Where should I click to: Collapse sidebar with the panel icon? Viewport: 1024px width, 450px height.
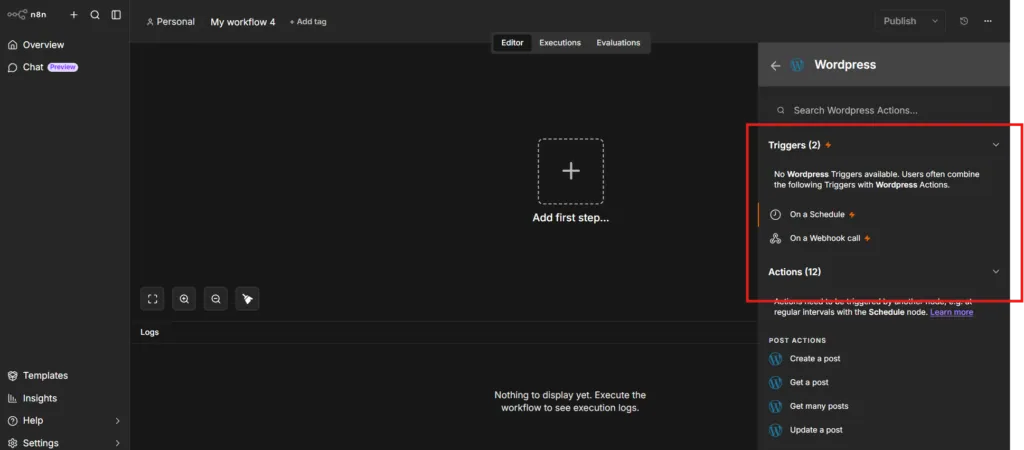(x=116, y=14)
